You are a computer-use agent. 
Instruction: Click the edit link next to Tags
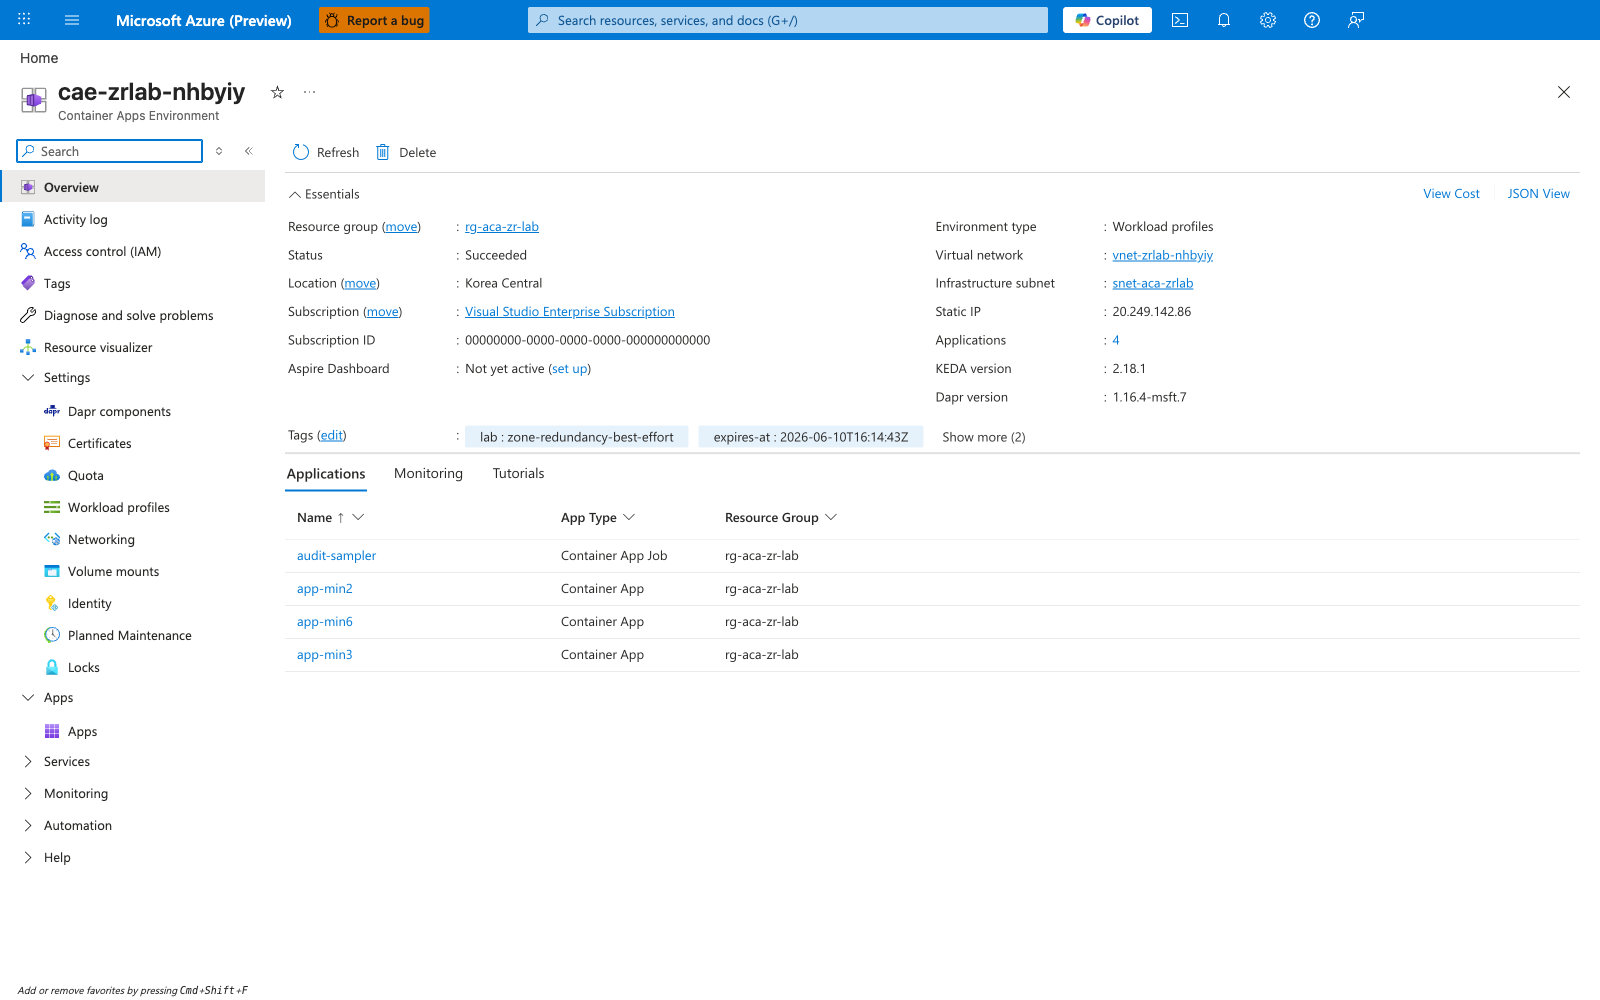pyautogui.click(x=331, y=436)
